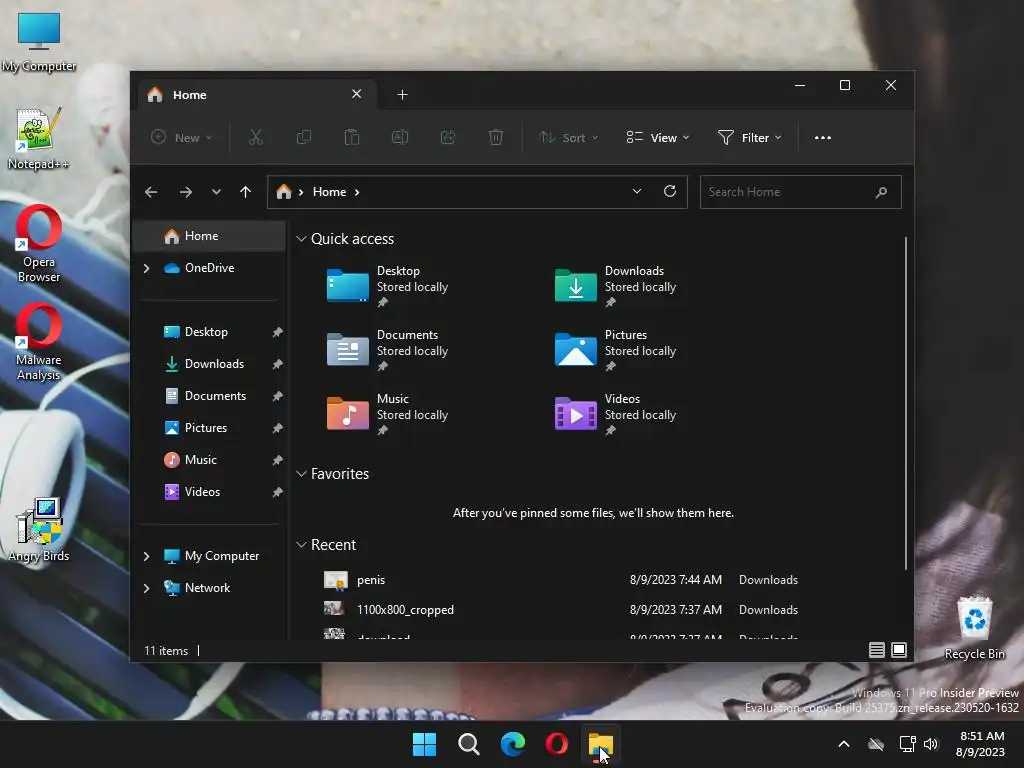Click the Paste clipboard icon
This screenshot has width=1024, height=768.
[x=352, y=137]
